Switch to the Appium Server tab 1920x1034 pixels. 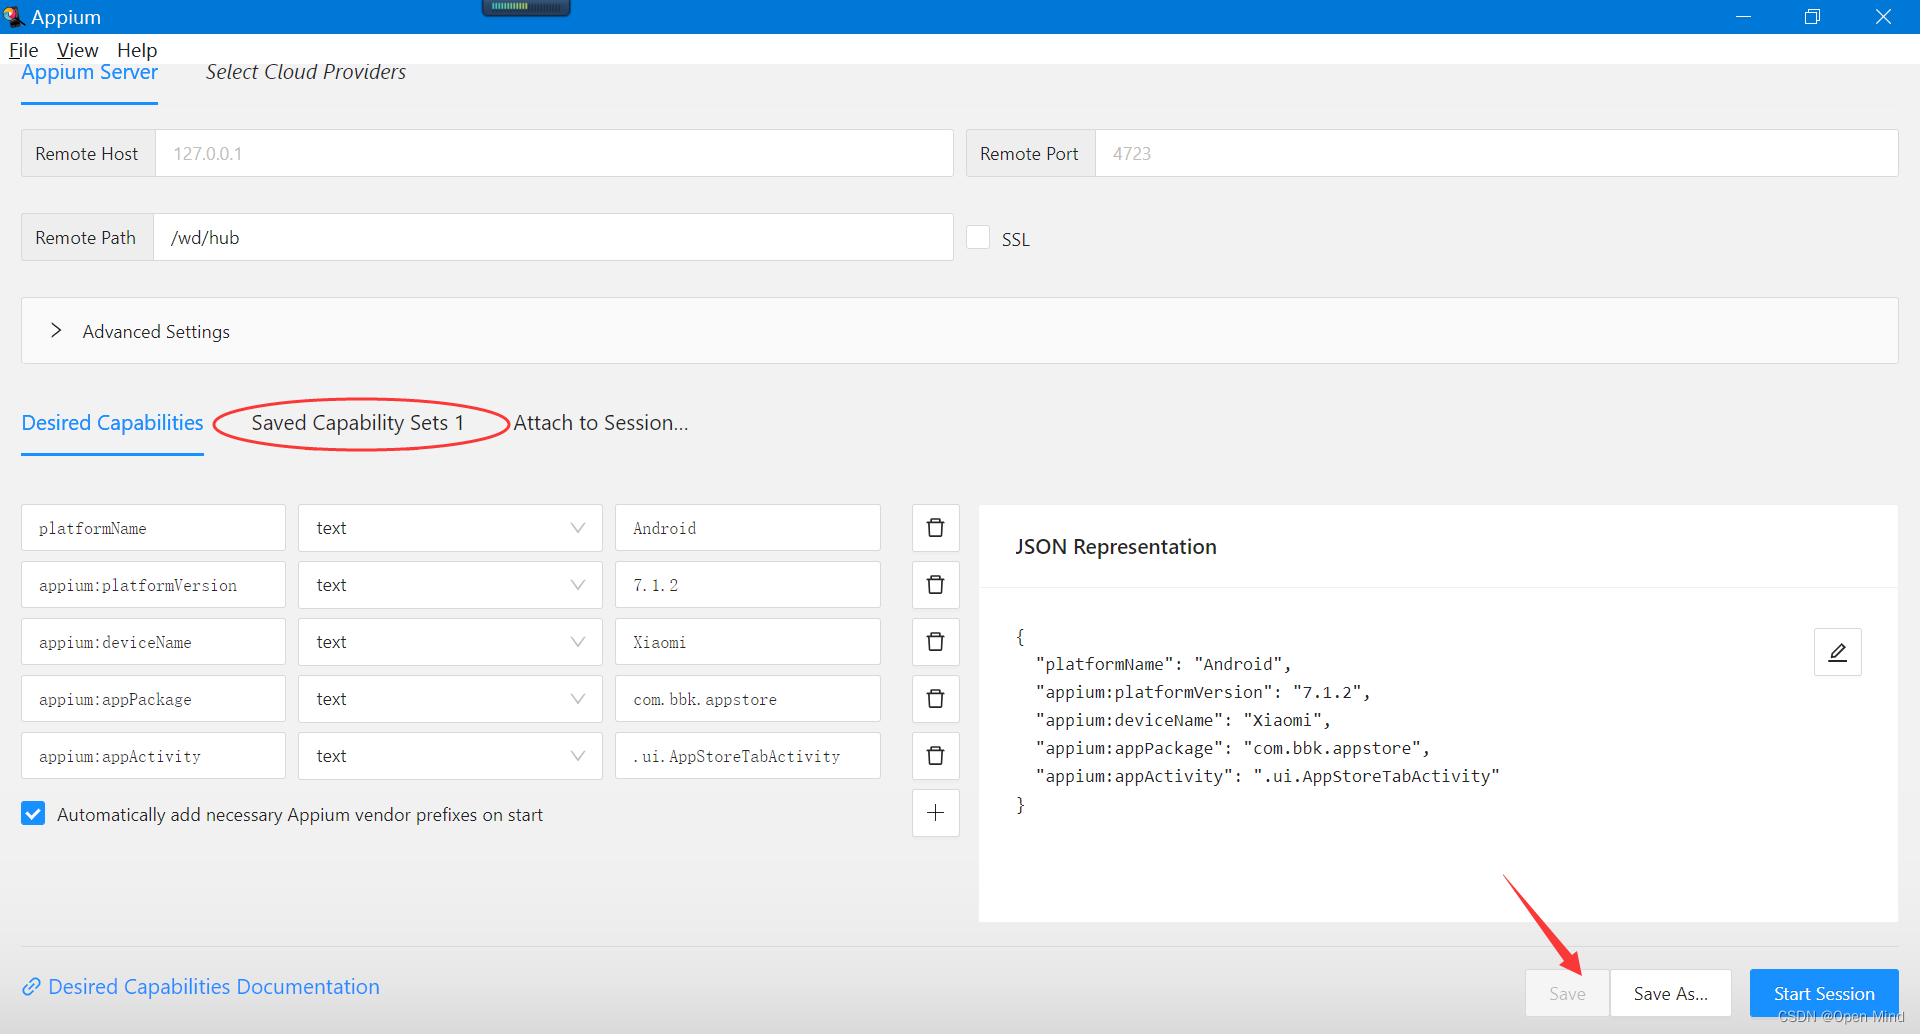tap(89, 73)
